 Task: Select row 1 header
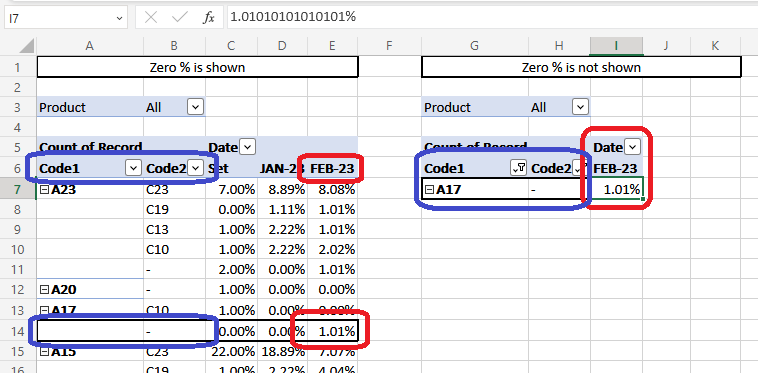(18, 67)
